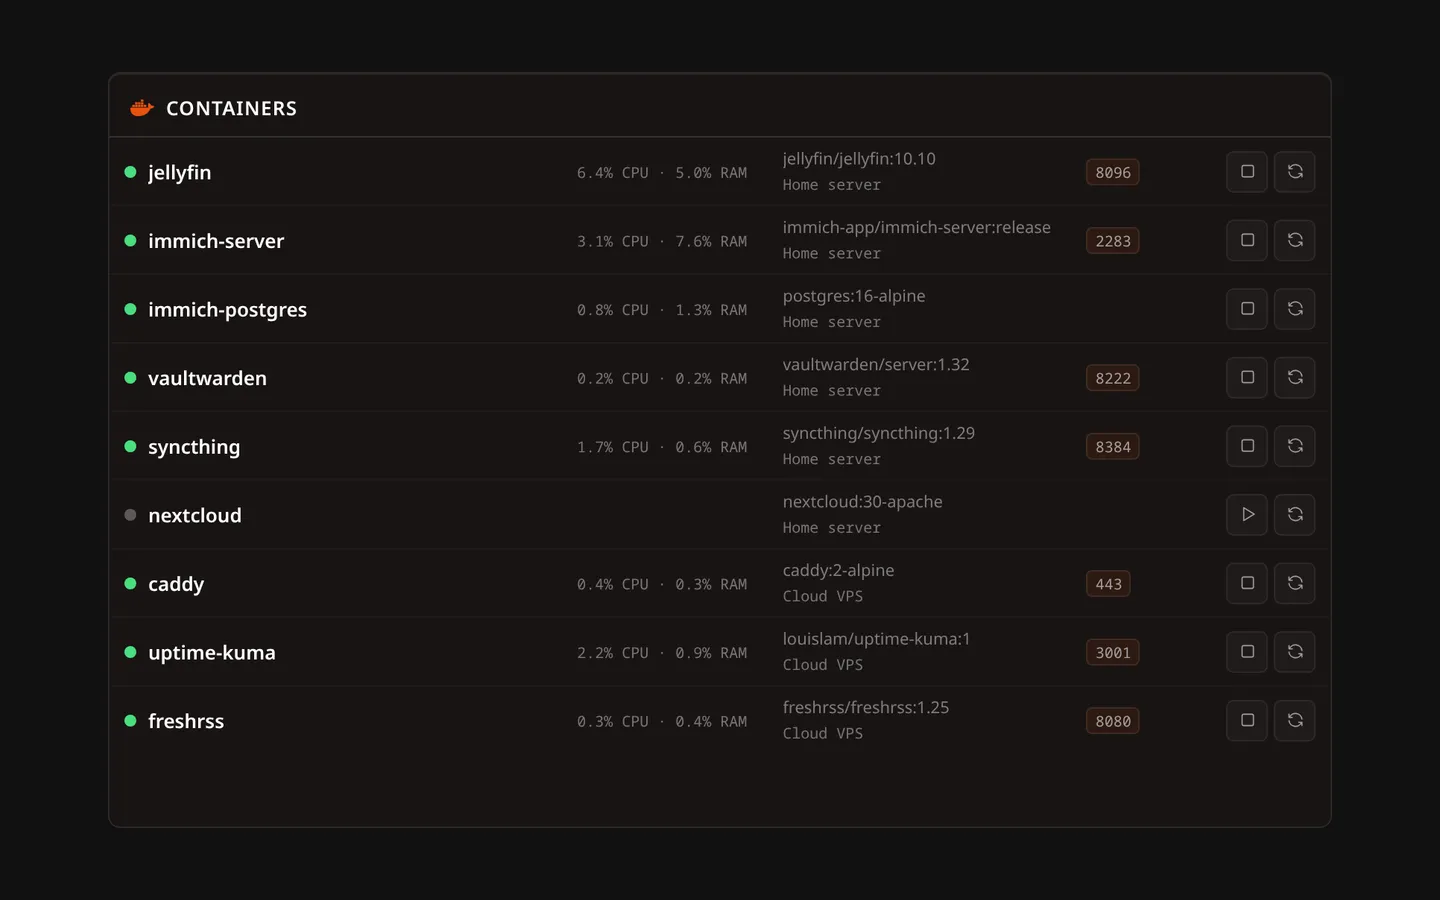The height and width of the screenshot is (900, 1440).
Task: Stop the immich-postgres container
Action: 1247,309
